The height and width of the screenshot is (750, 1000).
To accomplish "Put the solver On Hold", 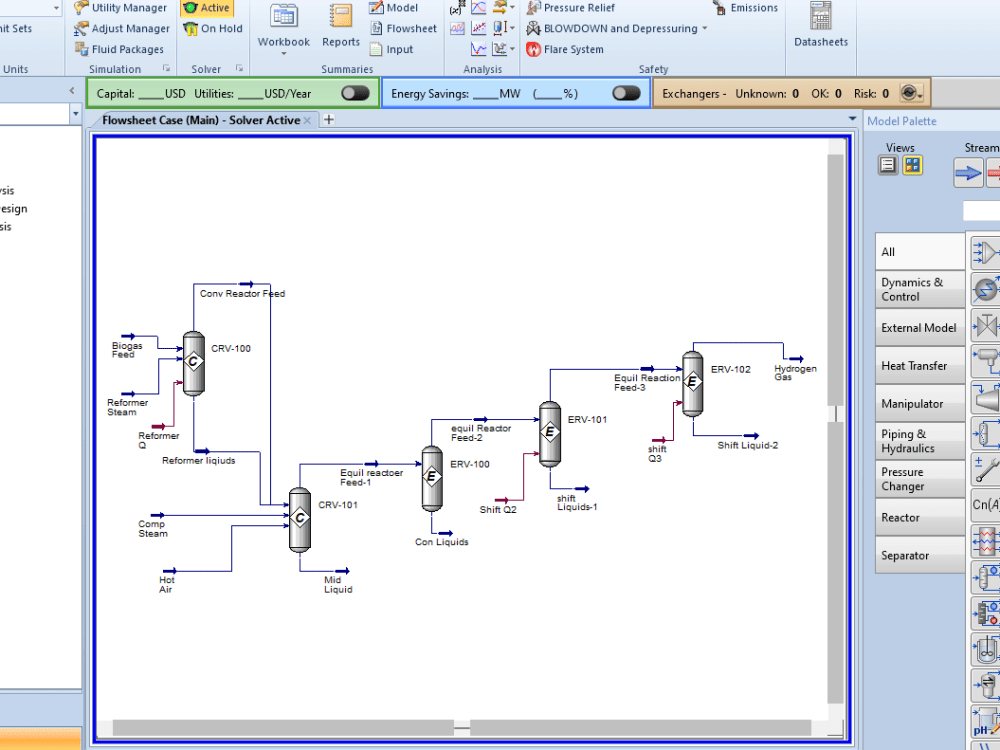I will [212, 28].
